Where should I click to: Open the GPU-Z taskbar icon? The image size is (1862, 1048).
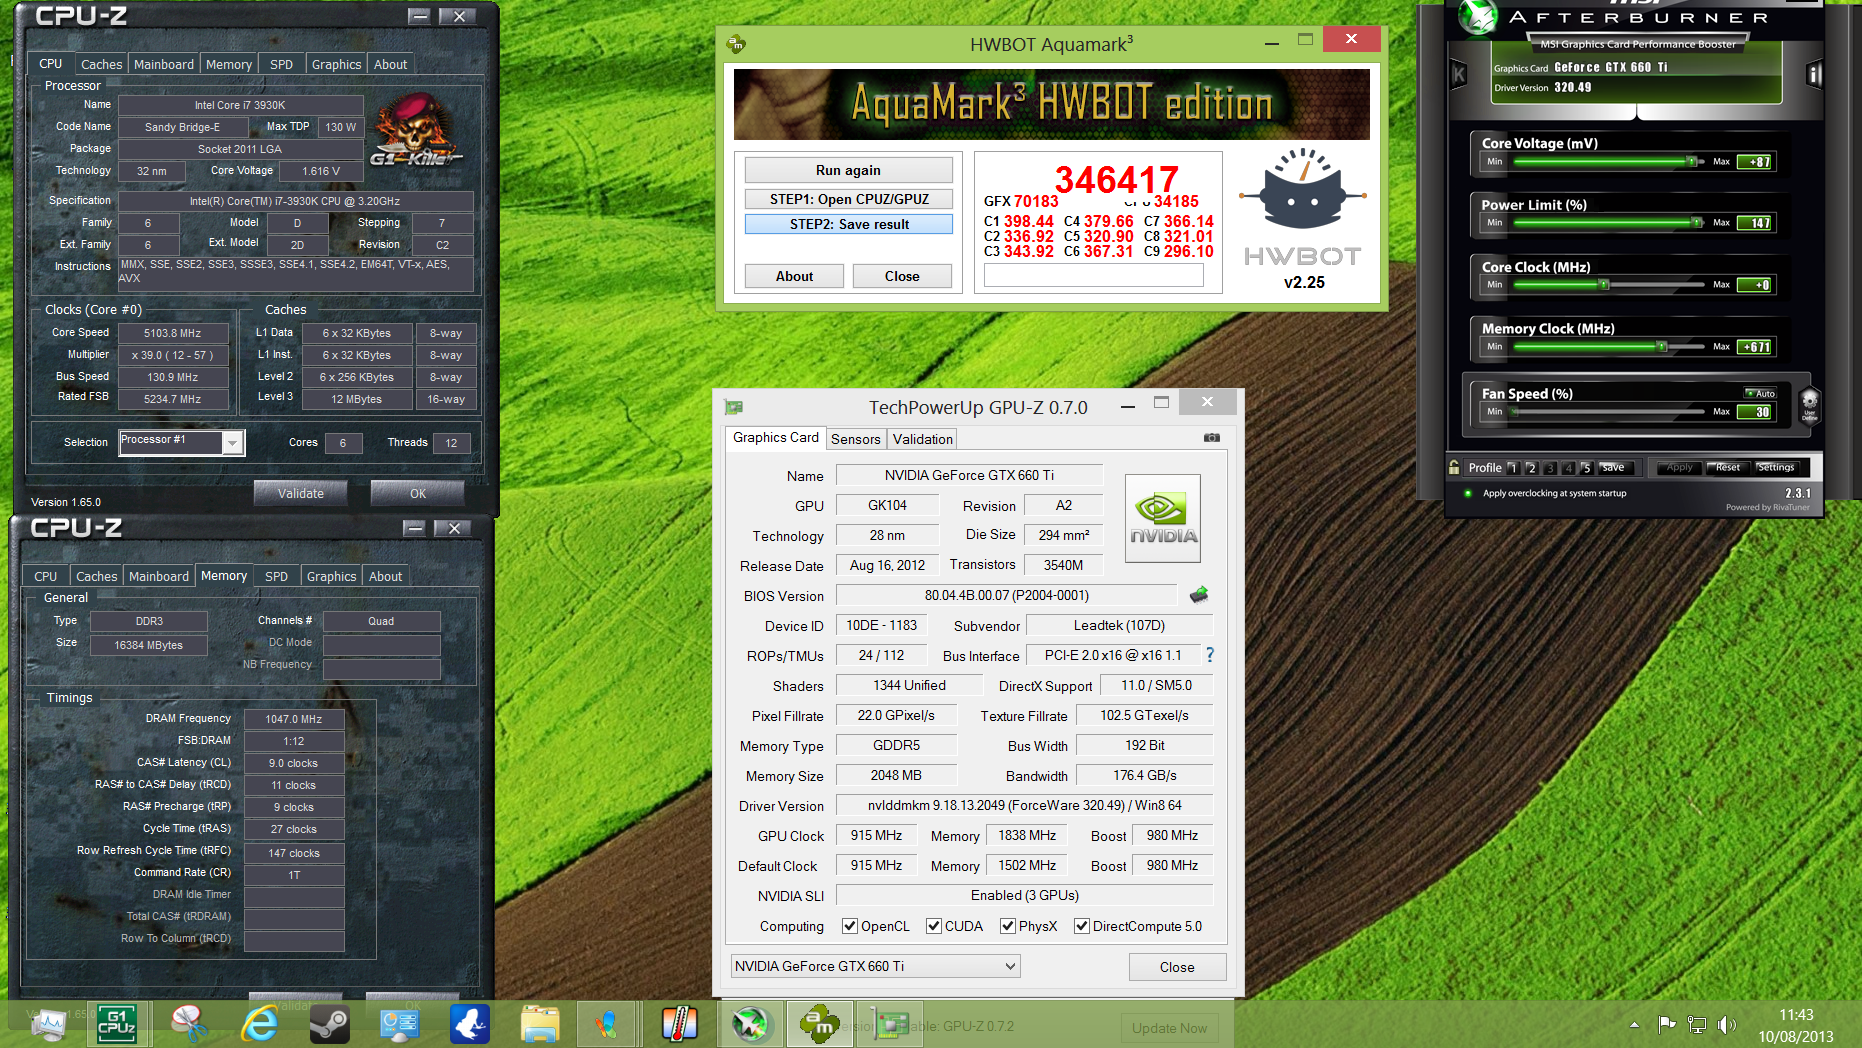(x=891, y=1023)
